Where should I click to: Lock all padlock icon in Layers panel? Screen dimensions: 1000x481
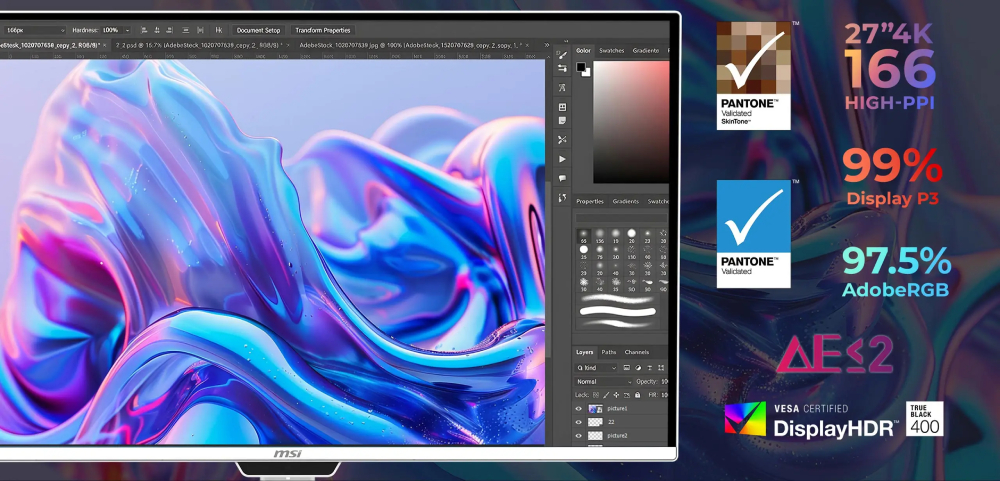tap(637, 396)
